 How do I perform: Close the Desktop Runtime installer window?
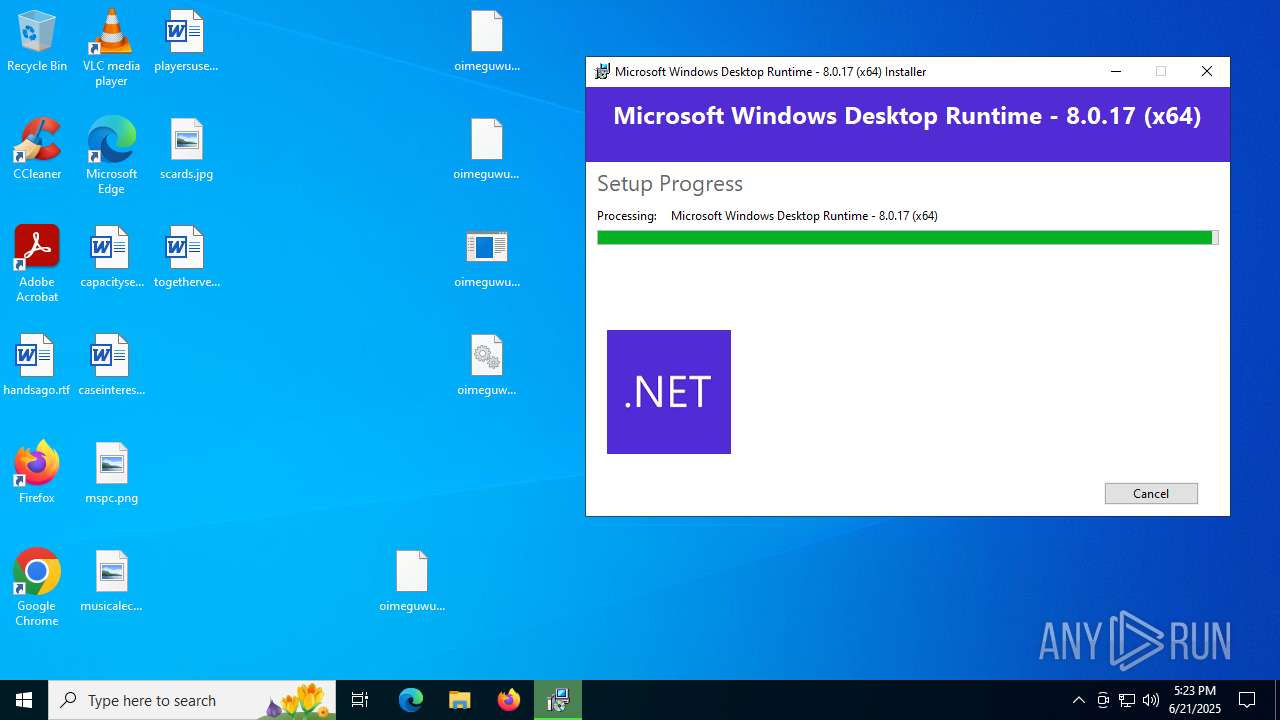(1207, 72)
